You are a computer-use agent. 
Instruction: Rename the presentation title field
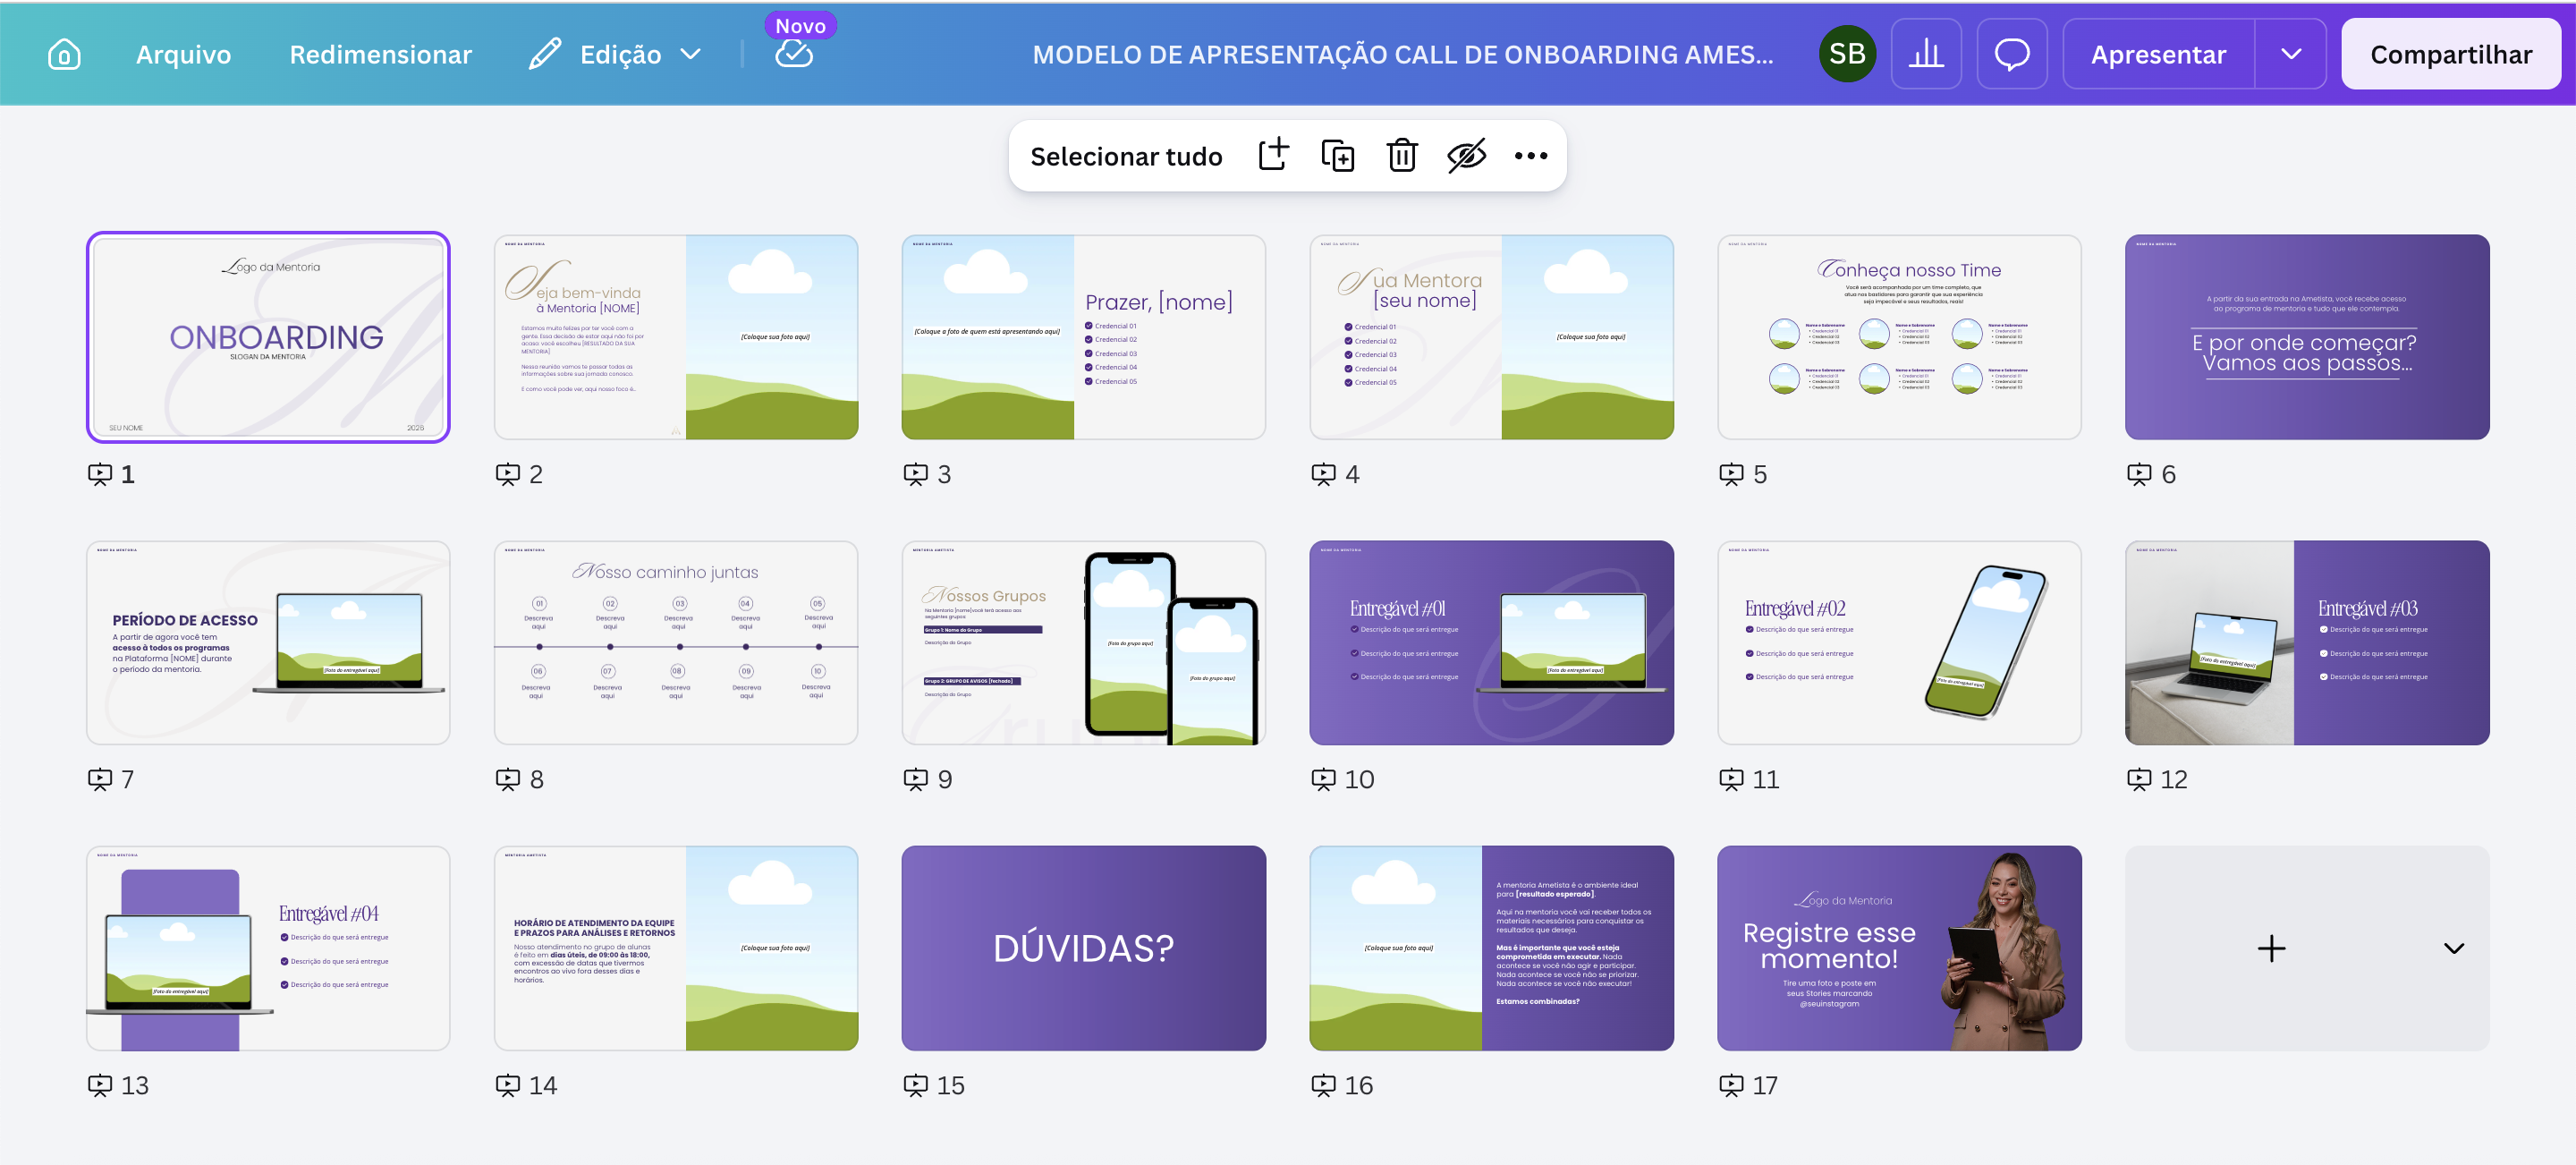click(1402, 54)
